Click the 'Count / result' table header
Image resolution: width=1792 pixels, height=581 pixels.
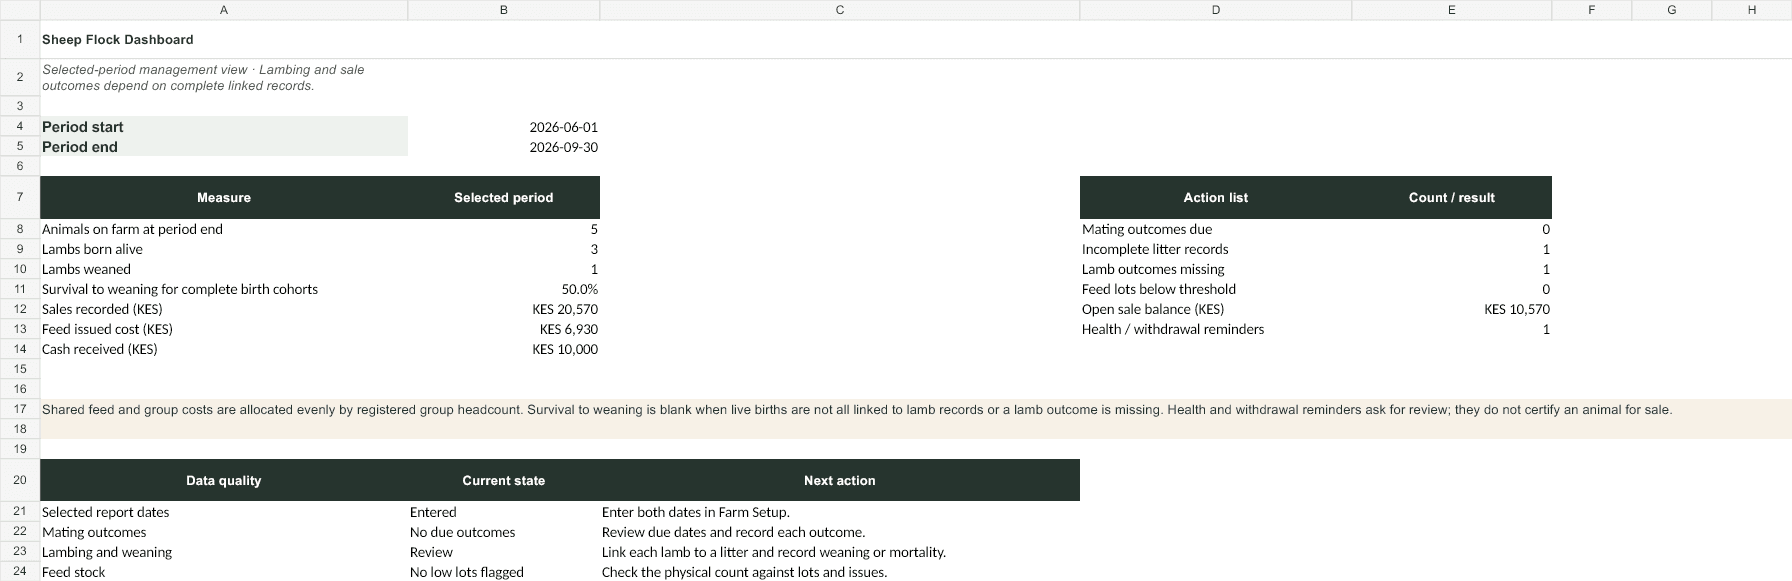point(1452,197)
